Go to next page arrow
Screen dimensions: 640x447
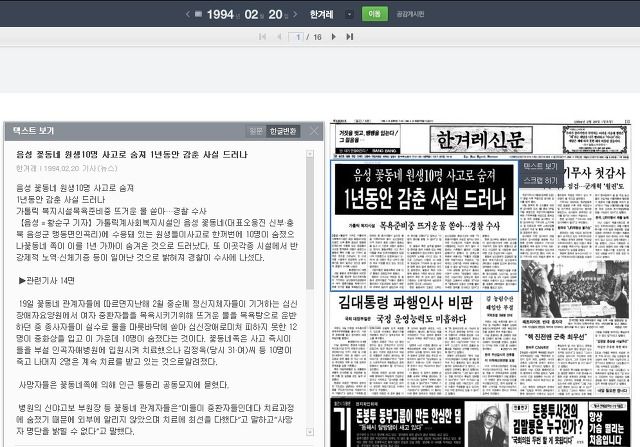[x=333, y=37]
